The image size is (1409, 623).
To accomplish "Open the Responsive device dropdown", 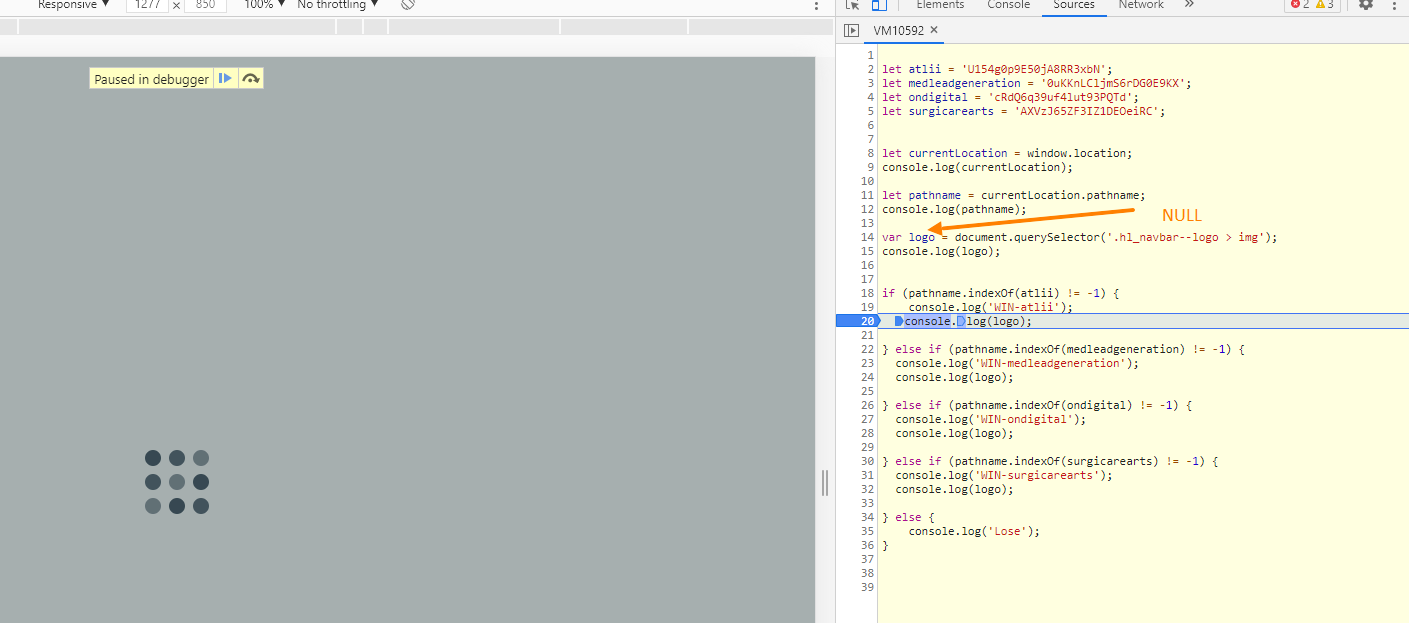I will [73, 5].
